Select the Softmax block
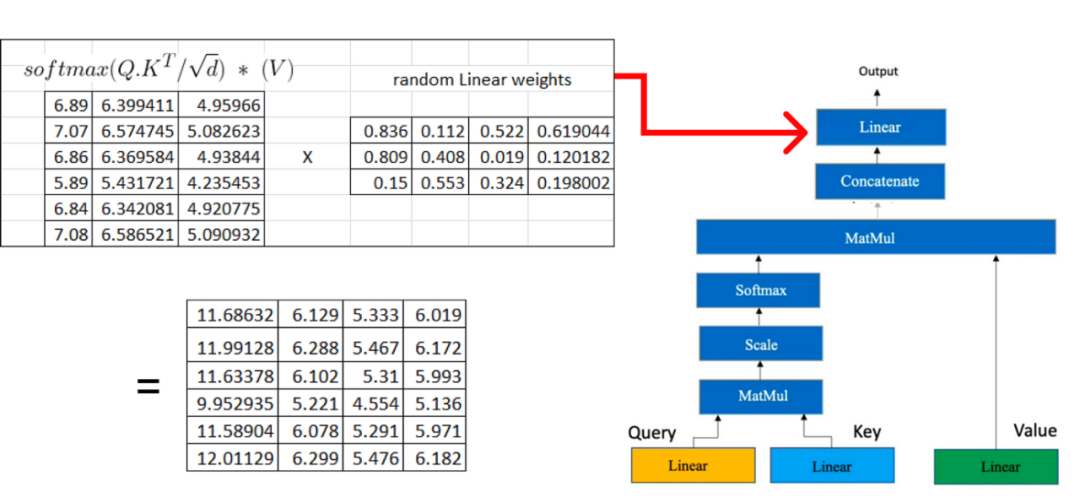The image size is (1080, 498). [758, 290]
